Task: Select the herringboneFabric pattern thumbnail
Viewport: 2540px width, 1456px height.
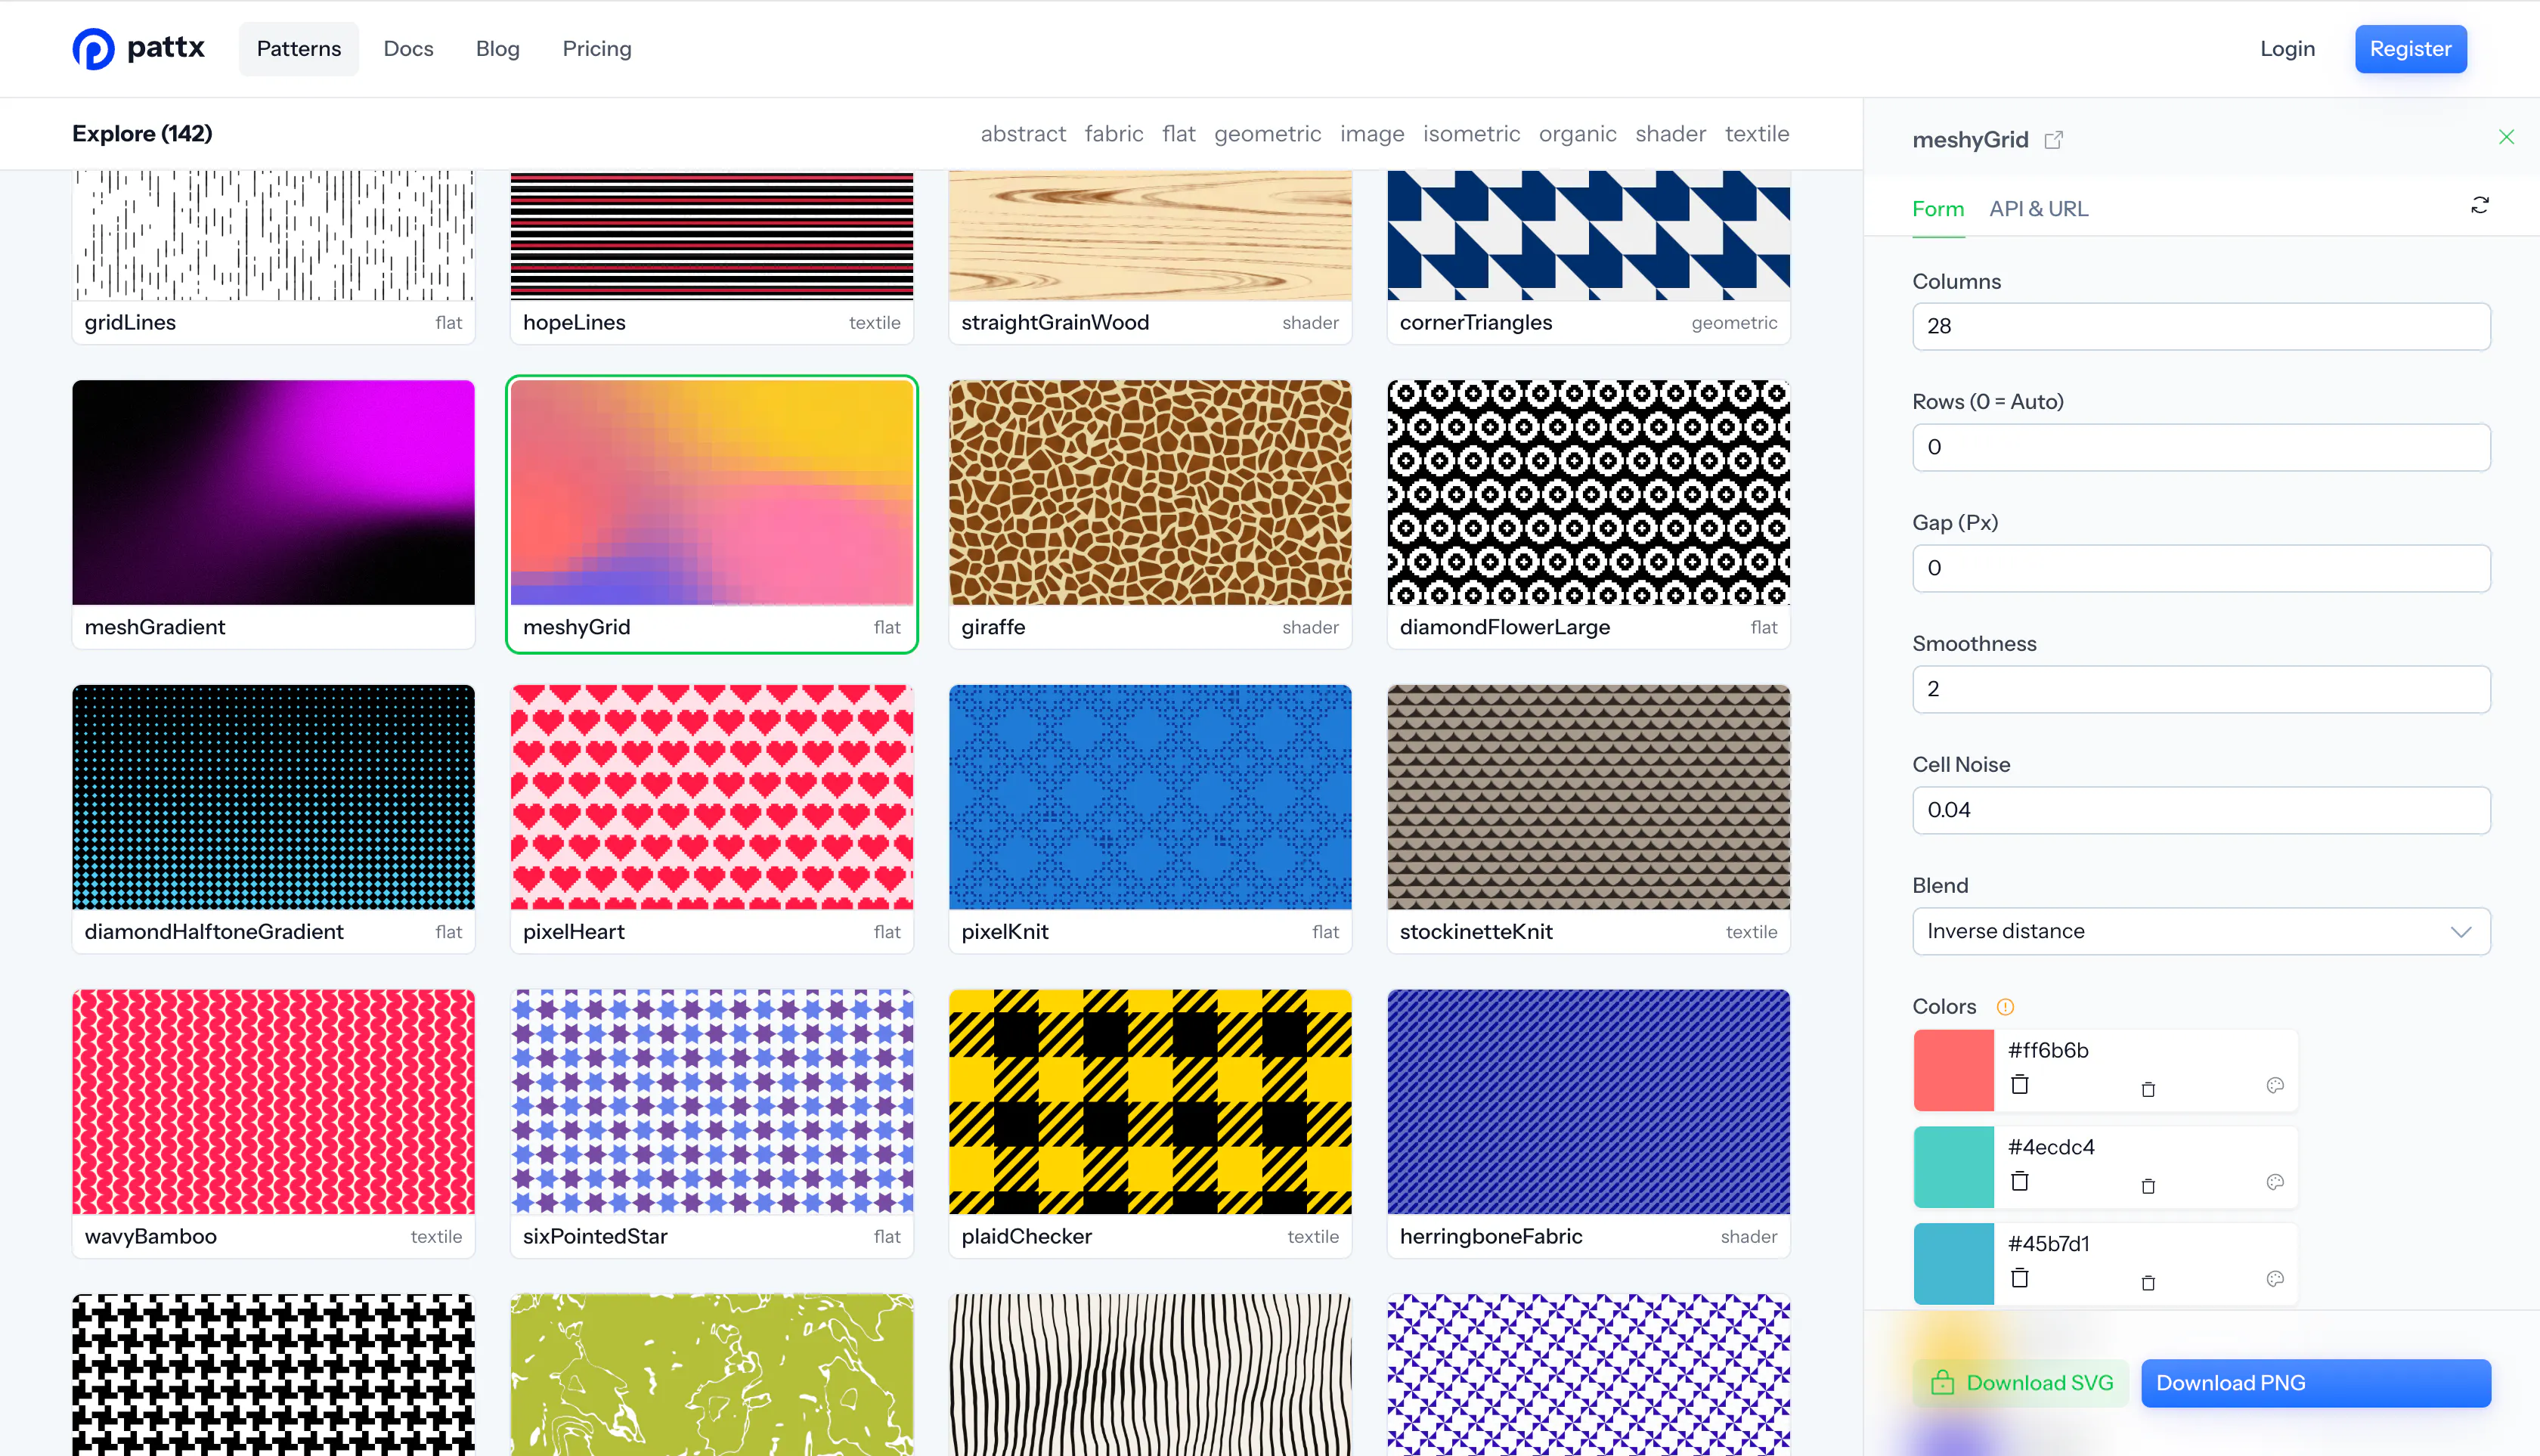Action: point(1588,1102)
